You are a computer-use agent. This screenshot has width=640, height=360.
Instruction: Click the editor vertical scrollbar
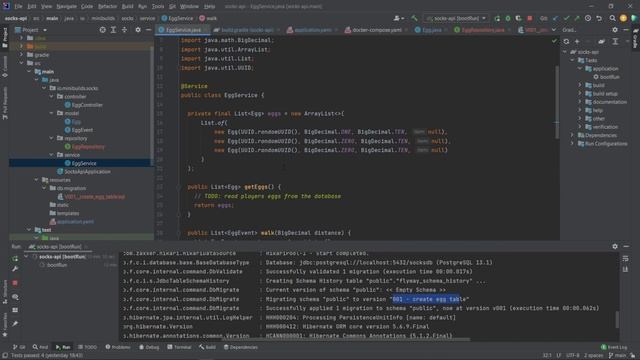coord(557,102)
